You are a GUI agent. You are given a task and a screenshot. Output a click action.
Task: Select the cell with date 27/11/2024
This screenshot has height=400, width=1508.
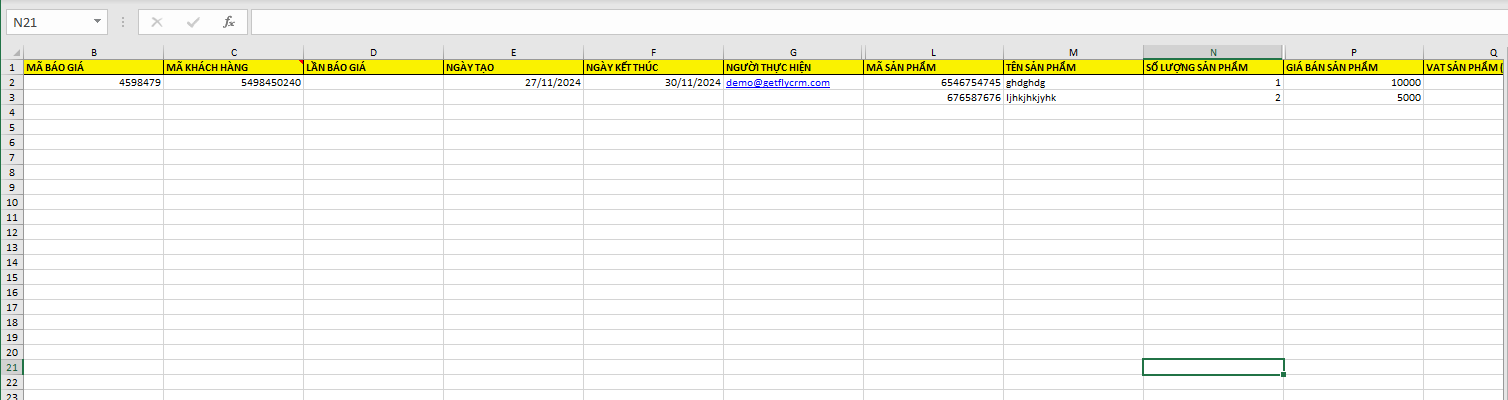pos(513,83)
